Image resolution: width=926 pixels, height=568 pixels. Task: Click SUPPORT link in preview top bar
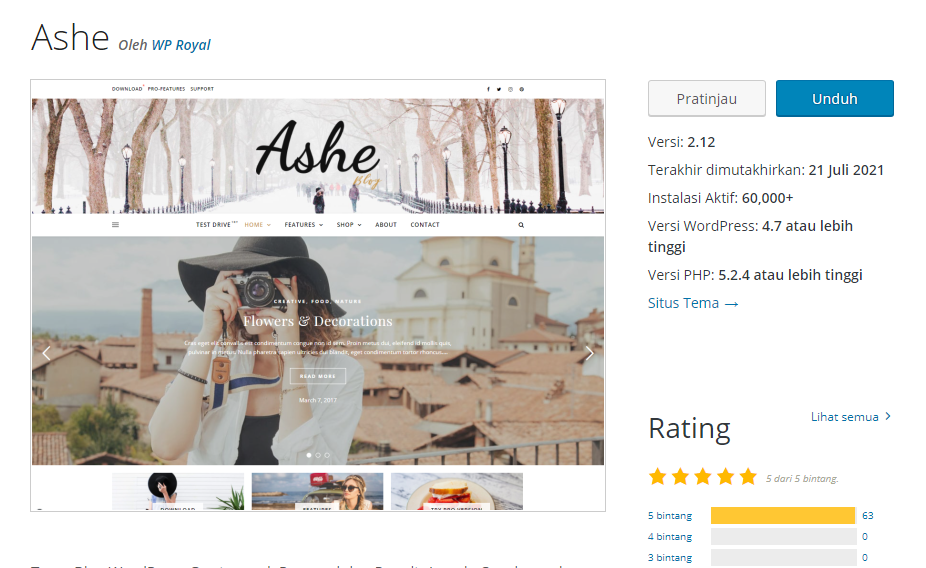[202, 89]
